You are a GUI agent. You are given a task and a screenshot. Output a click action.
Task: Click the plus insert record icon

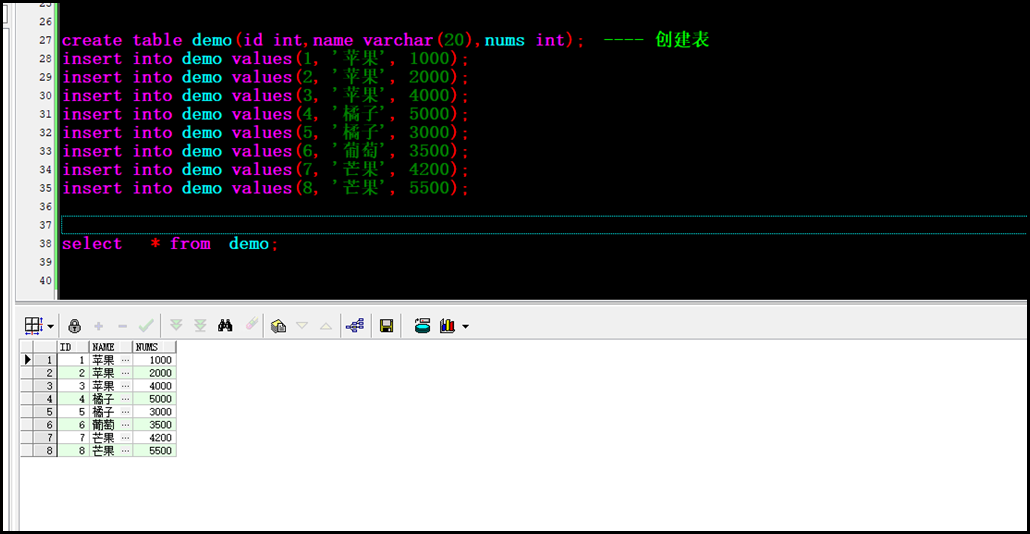pos(99,326)
